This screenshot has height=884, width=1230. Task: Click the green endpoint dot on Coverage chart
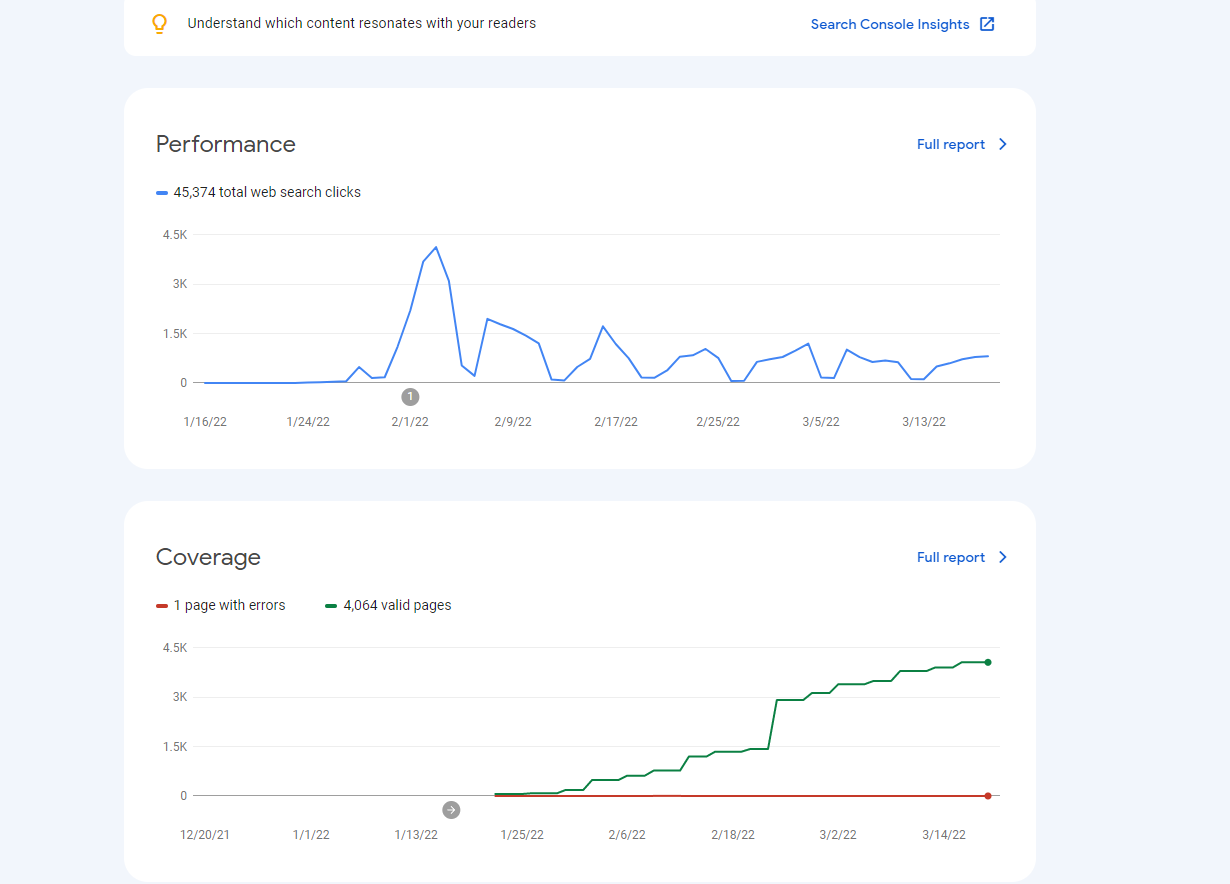(x=988, y=662)
